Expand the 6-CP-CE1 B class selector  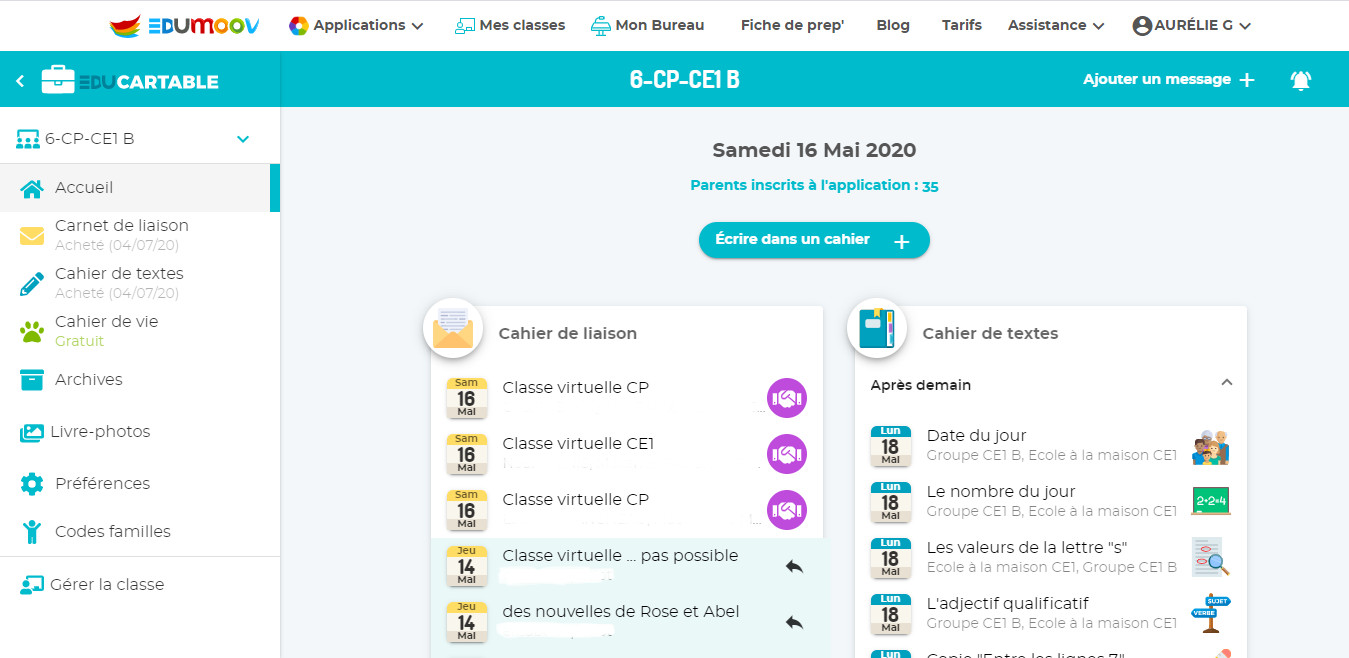click(x=242, y=139)
